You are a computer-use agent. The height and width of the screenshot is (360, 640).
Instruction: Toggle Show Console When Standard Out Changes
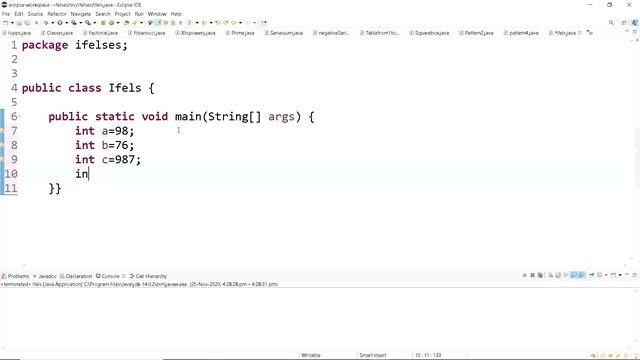point(573,276)
